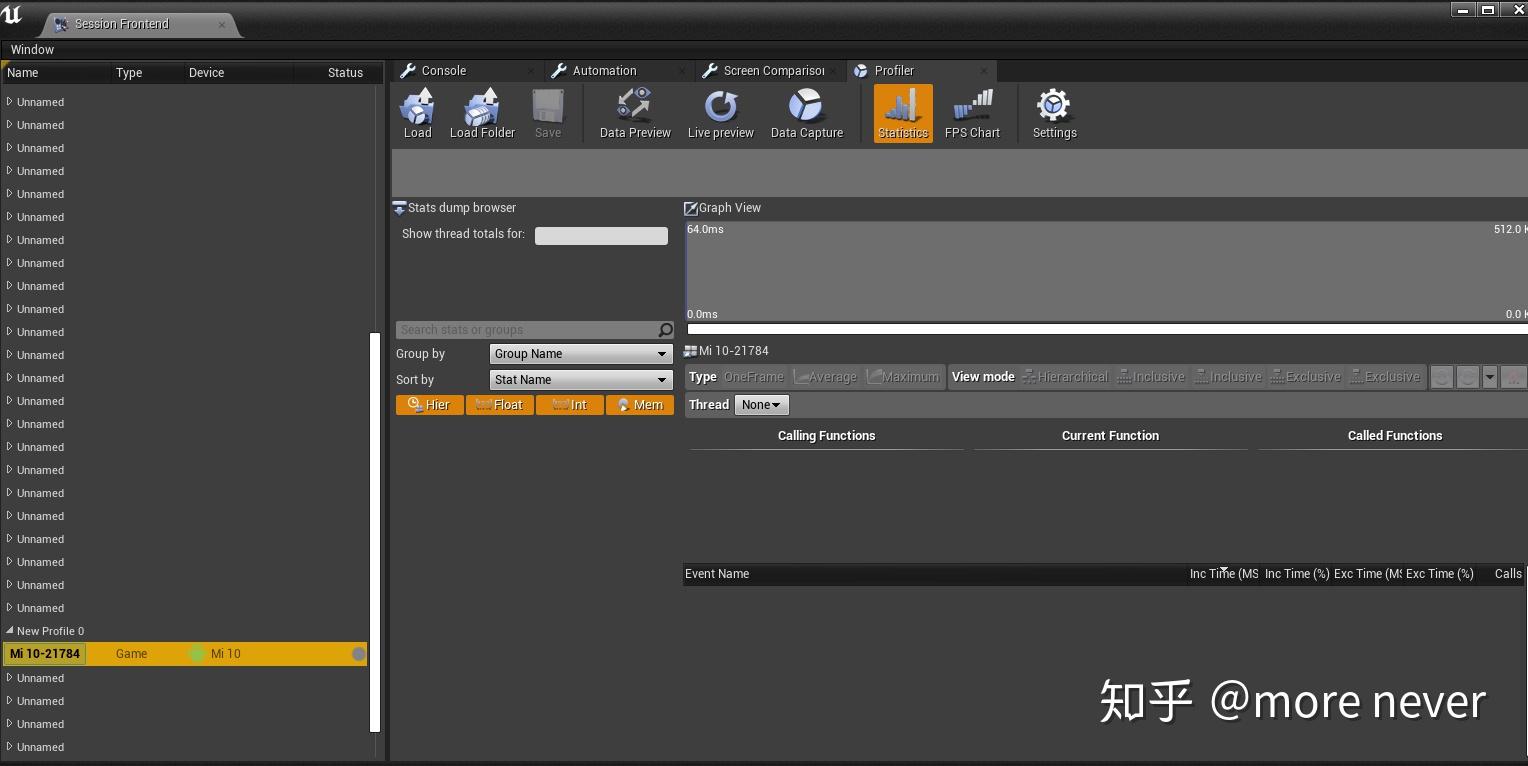
Task: Click the search stats input field
Action: 525,329
